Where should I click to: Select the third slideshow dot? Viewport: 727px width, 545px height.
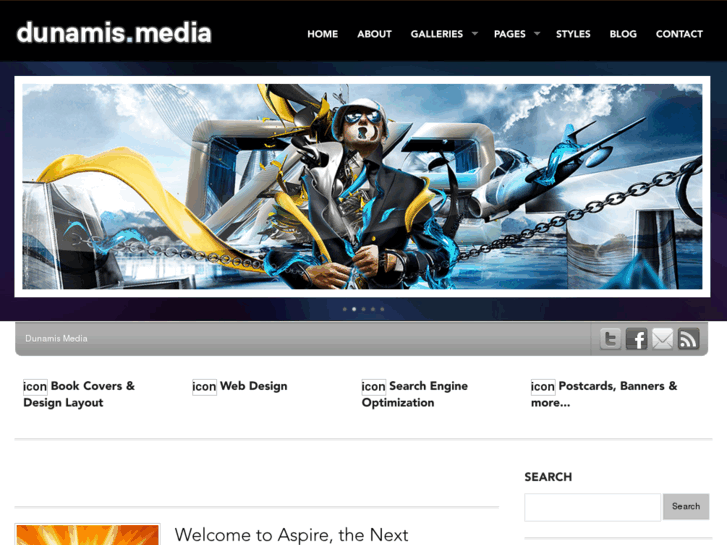364,309
